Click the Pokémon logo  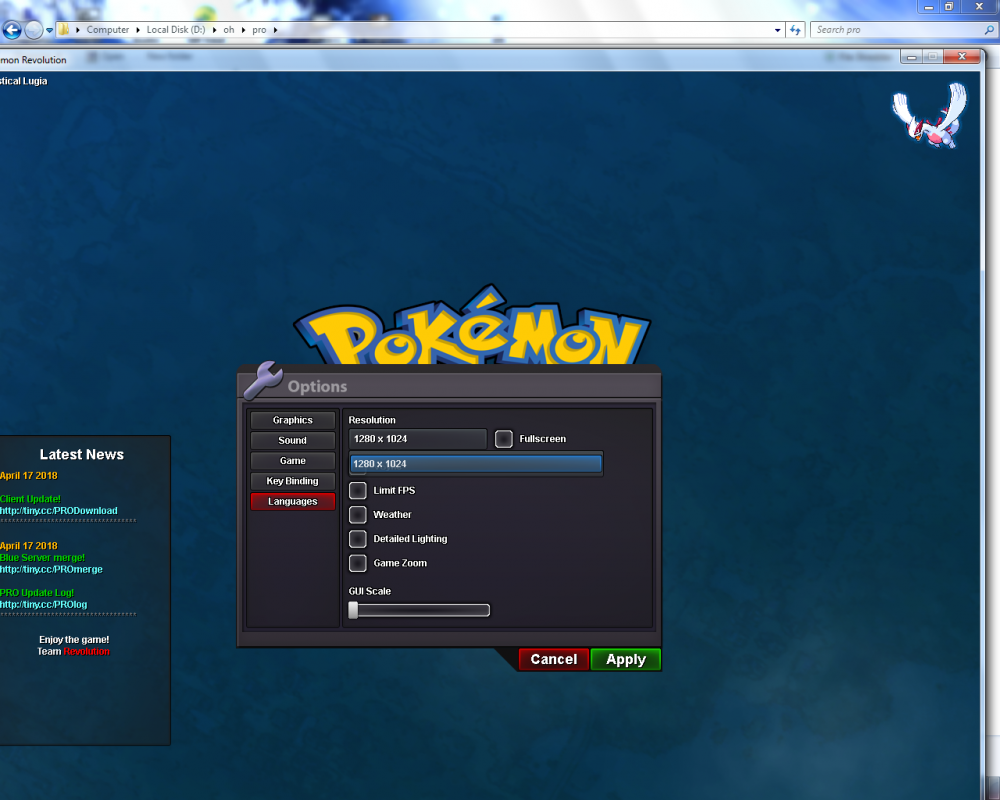click(x=471, y=330)
